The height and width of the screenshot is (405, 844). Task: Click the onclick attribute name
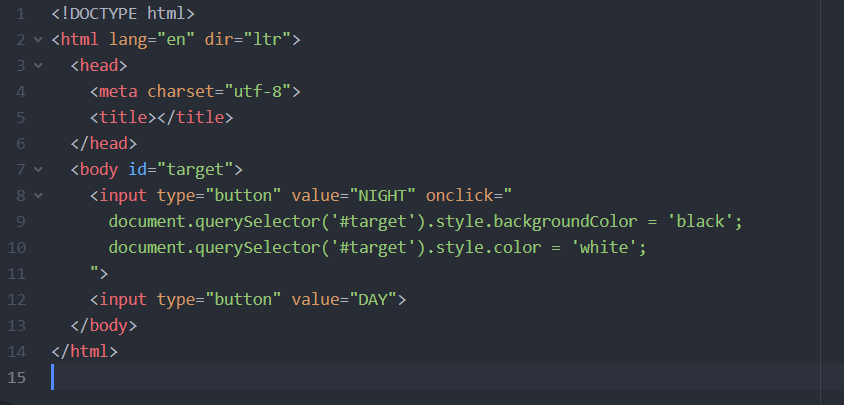tap(459, 195)
